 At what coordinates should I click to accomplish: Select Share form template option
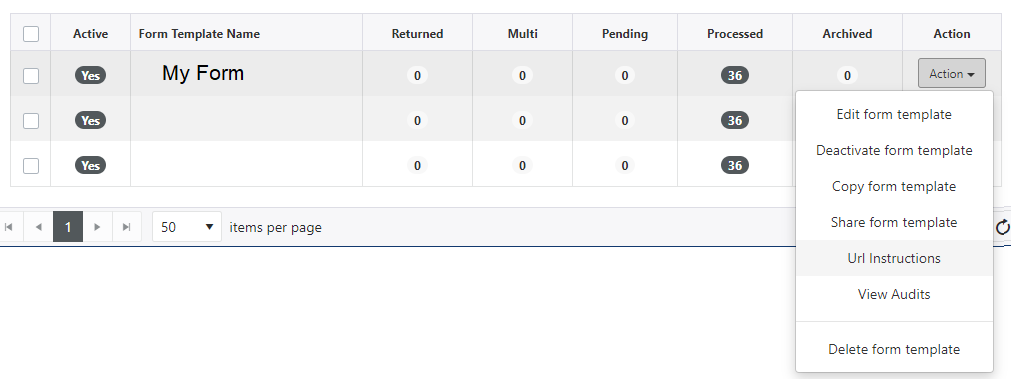(x=894, y=222)
